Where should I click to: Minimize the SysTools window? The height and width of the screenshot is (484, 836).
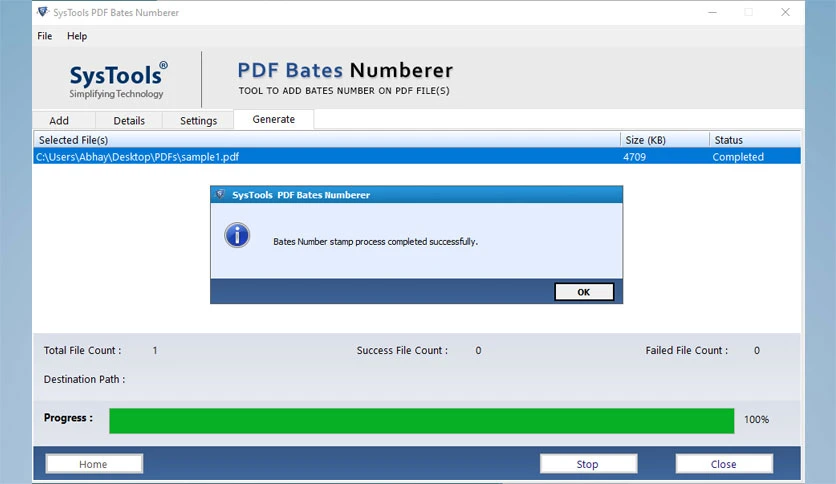click(712, 12)
